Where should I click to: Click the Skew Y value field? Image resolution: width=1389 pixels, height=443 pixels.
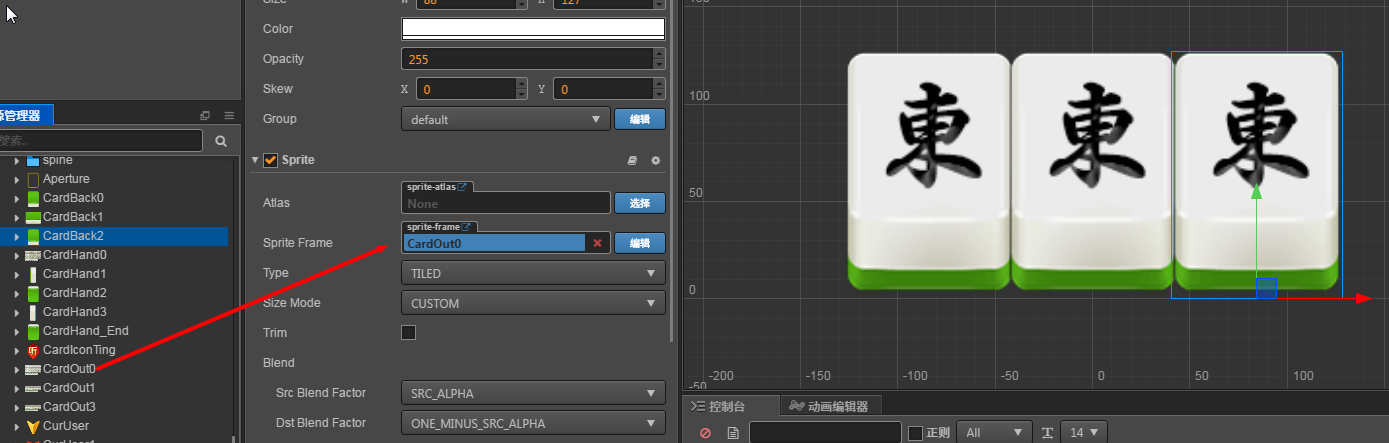pyautogui.click(x=603, y=89)
